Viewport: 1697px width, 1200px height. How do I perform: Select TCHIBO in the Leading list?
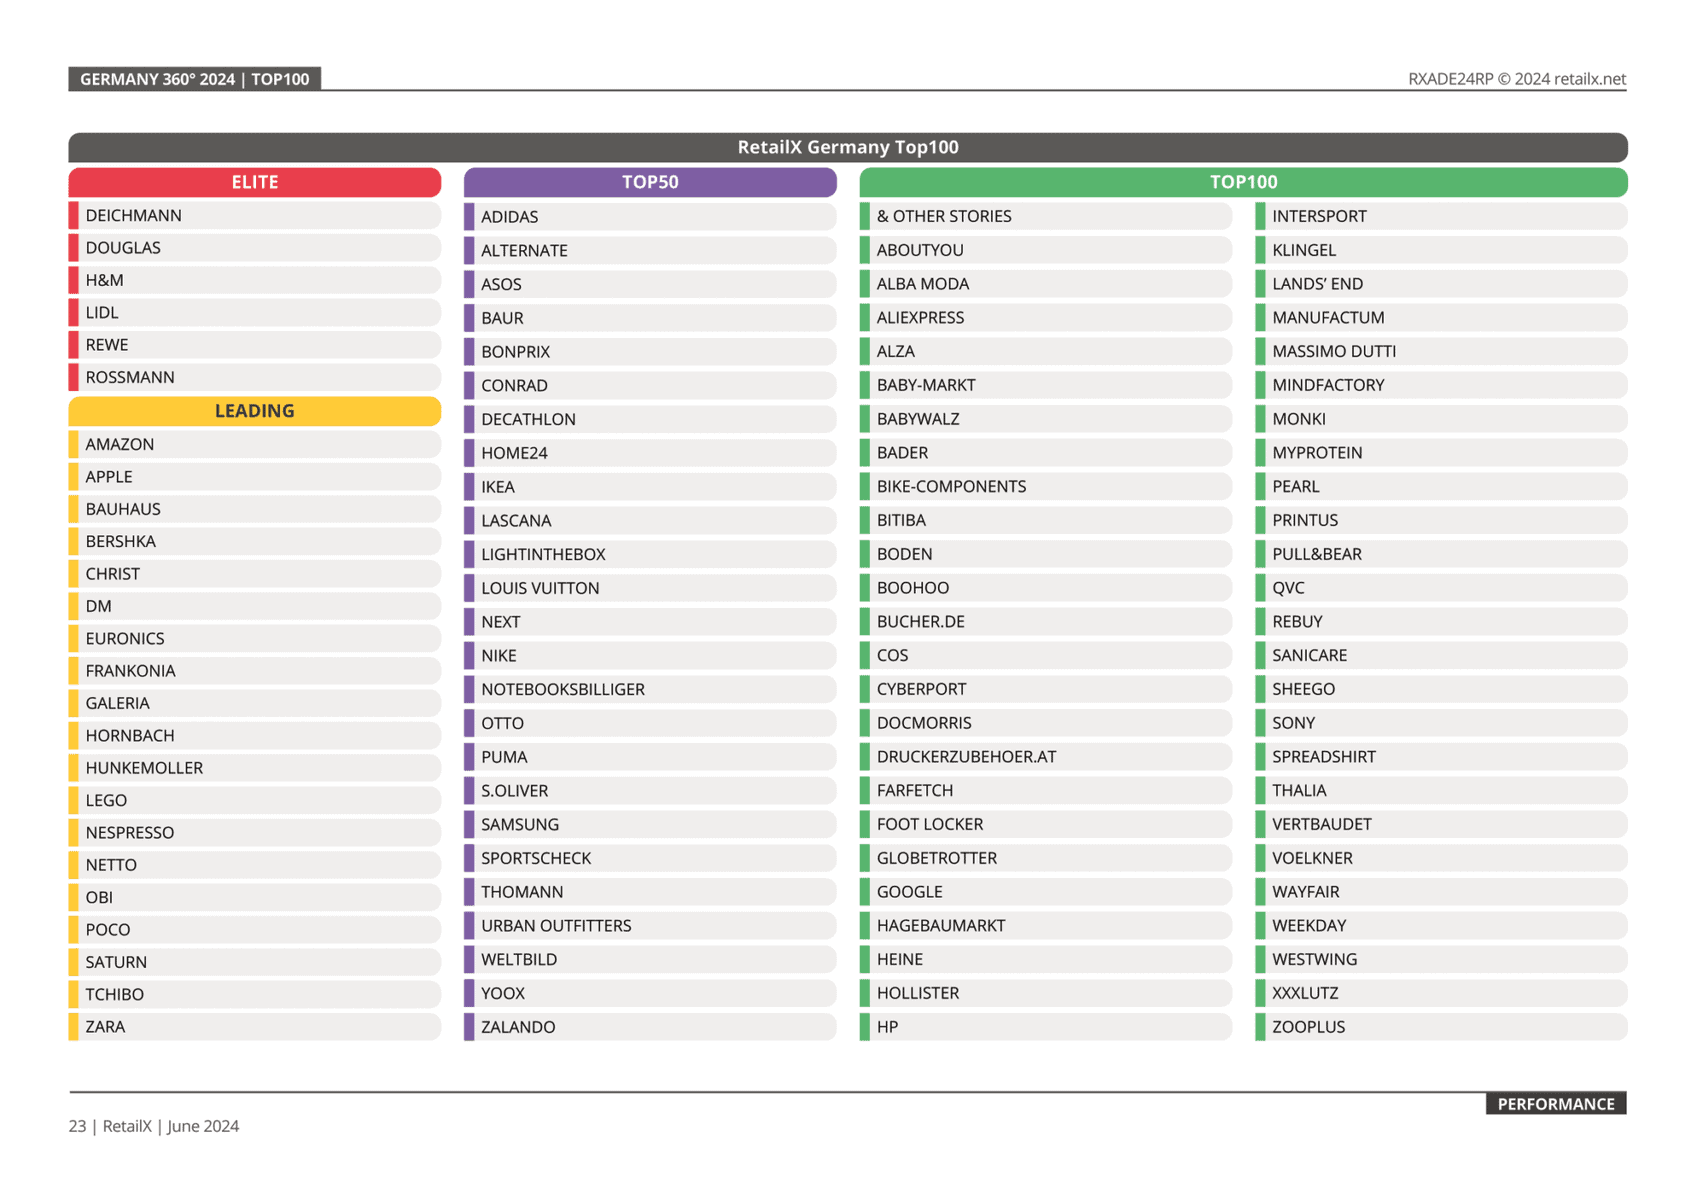(255, 994)
